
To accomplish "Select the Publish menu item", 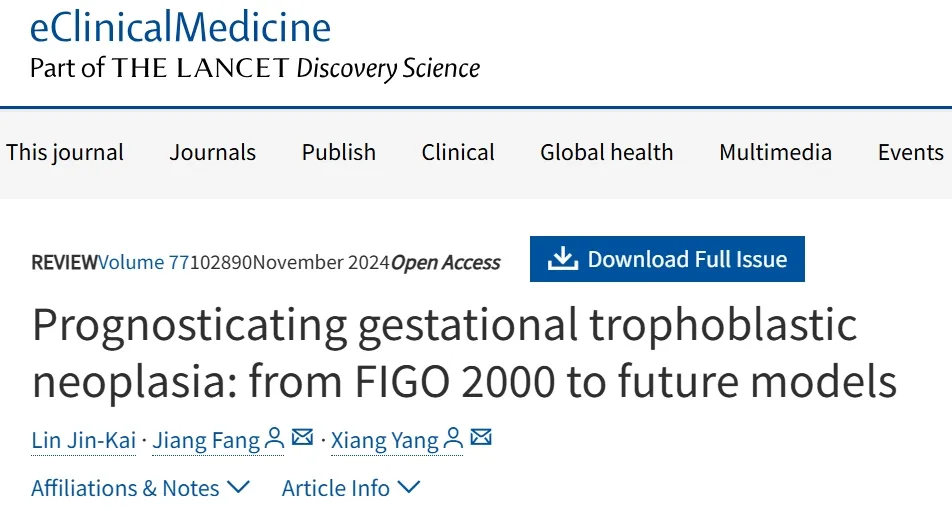I will (339, 153).
